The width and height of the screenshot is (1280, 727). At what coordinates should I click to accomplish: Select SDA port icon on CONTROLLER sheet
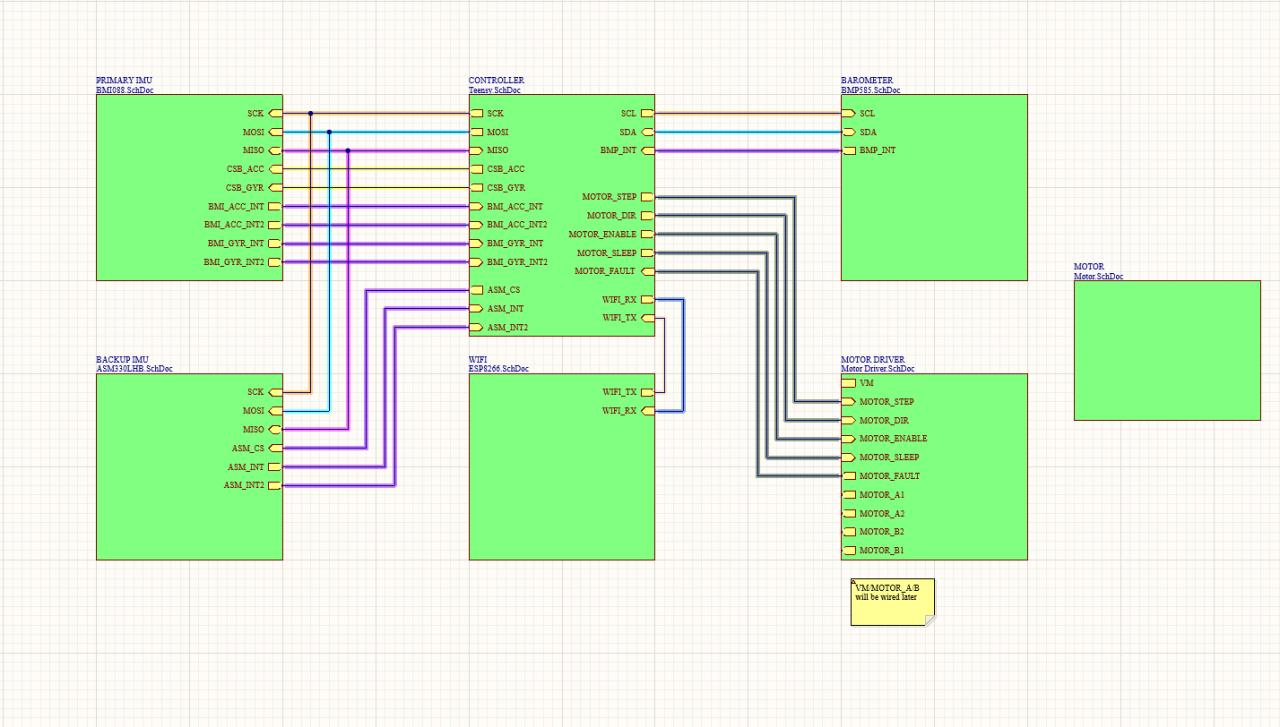[x=647, y=132]
